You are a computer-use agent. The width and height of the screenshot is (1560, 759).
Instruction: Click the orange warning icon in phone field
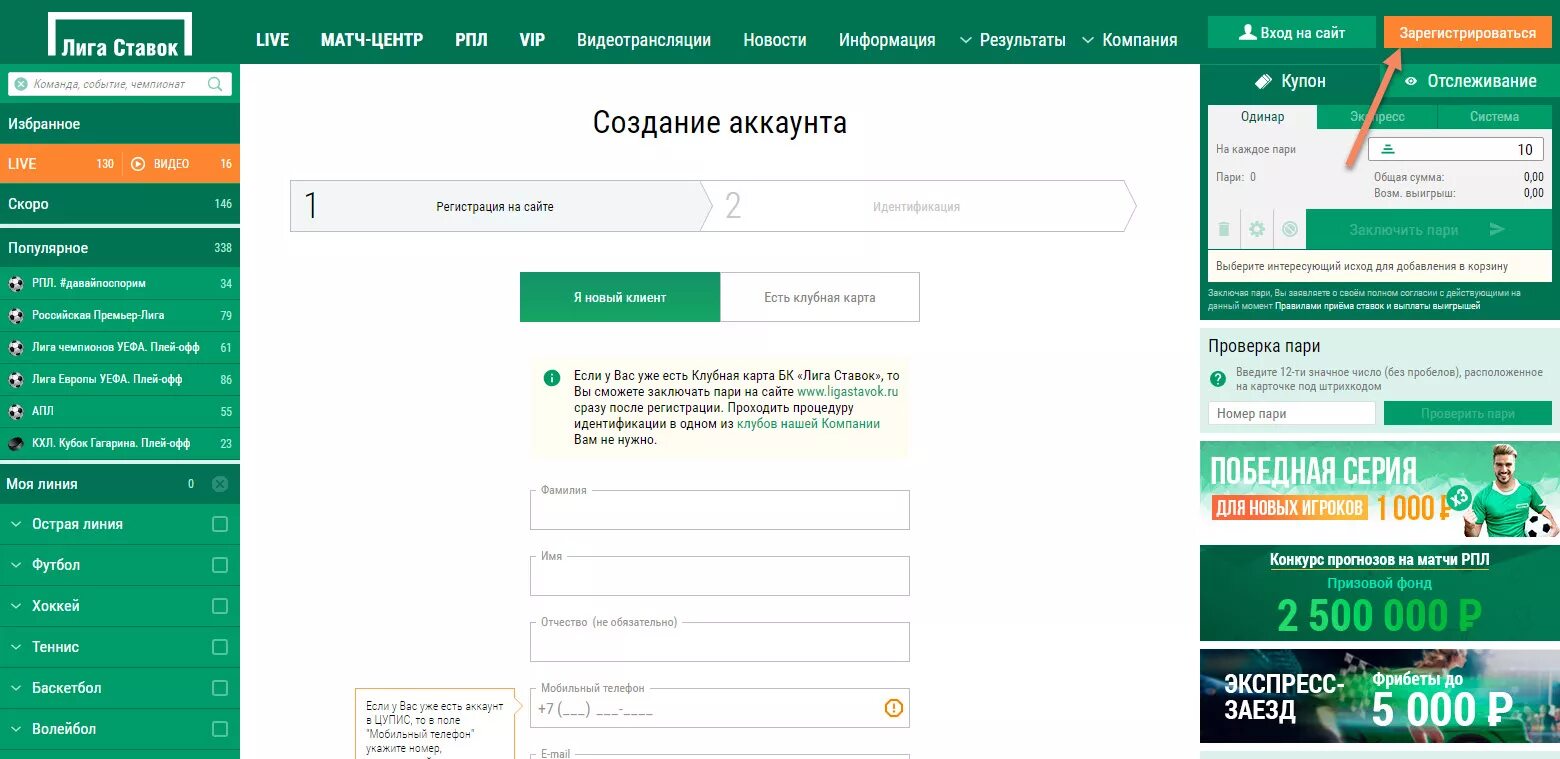tap(893, 708)
